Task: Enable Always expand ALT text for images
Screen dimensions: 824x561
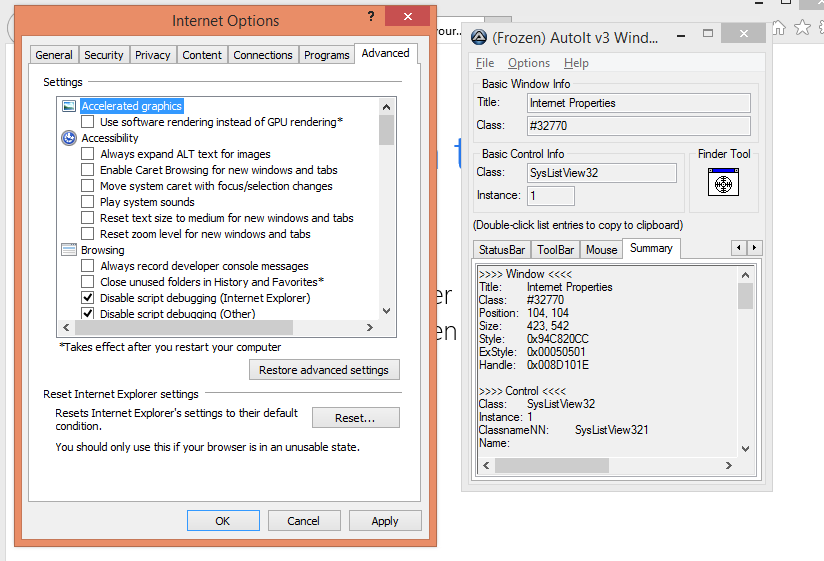Action: pos(88,154)
